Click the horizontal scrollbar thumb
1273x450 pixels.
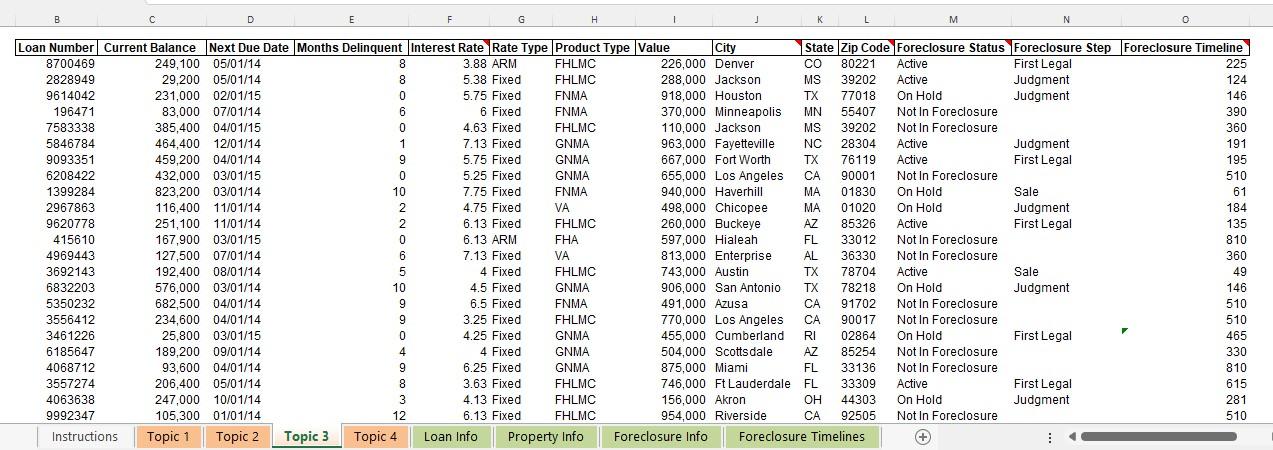click(x=1158, y=437)
